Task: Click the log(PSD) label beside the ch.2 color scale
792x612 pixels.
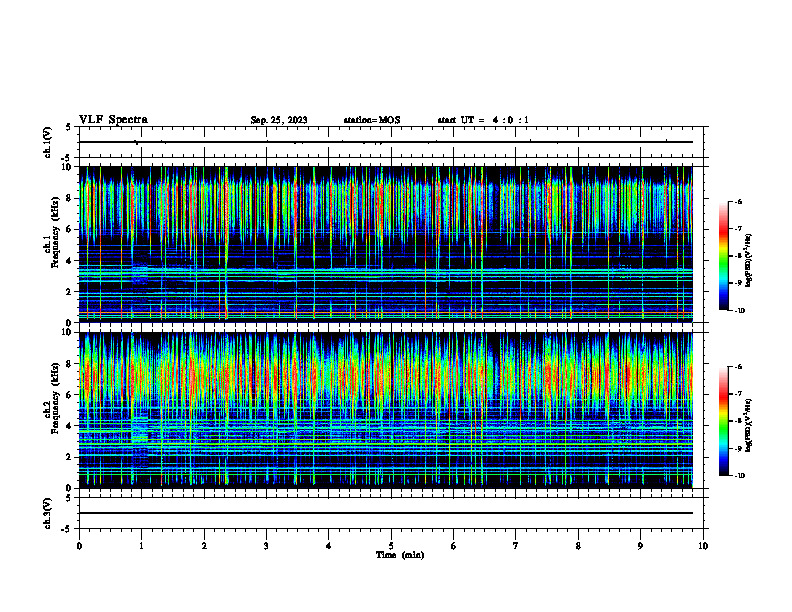Action: point(749,426)
